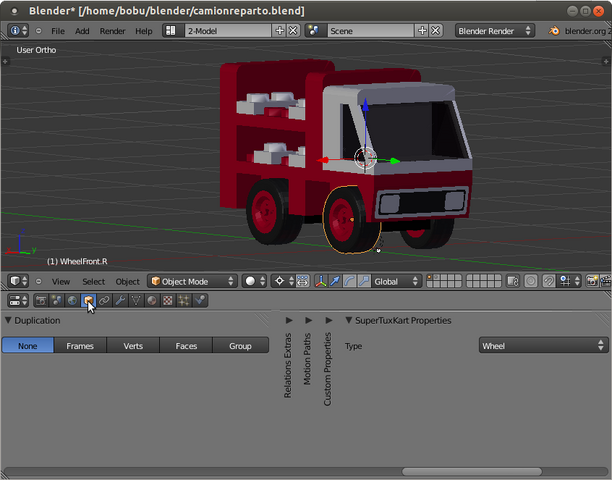
Task: Toggle scene layer 1 button
Action: [430, 277]
